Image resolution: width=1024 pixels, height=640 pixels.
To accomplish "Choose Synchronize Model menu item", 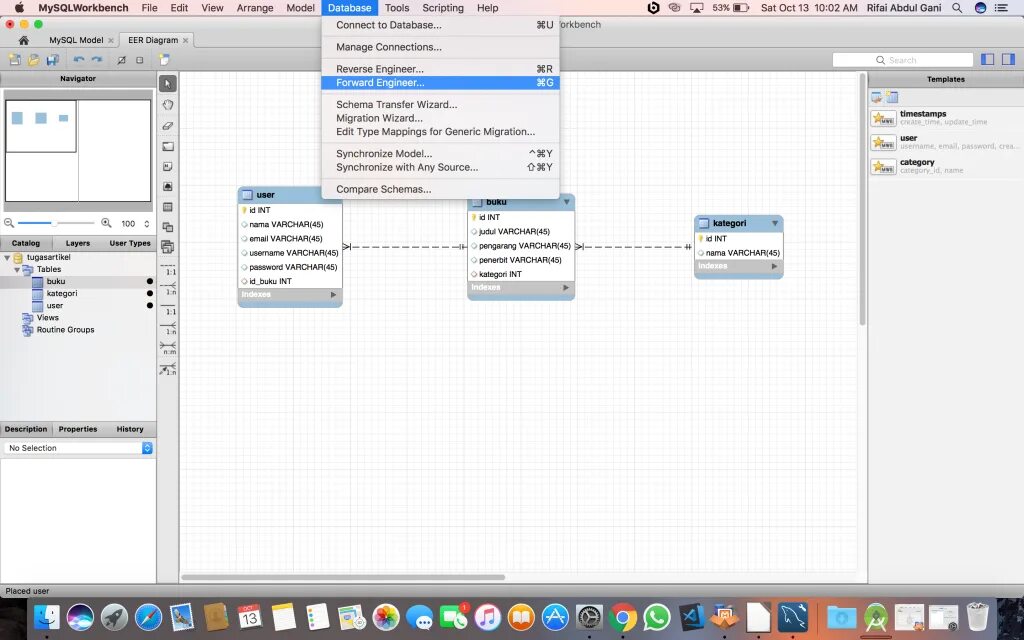I will pos(441,153).
